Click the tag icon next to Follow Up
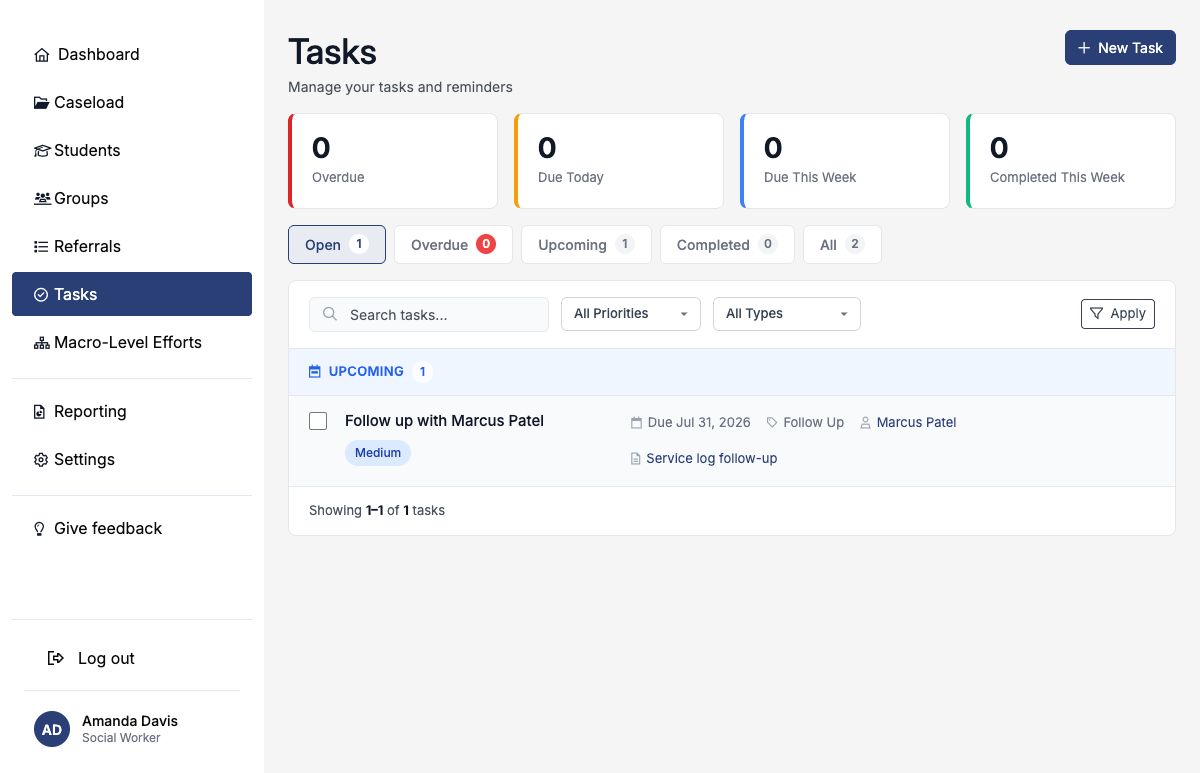 (772, 423)
